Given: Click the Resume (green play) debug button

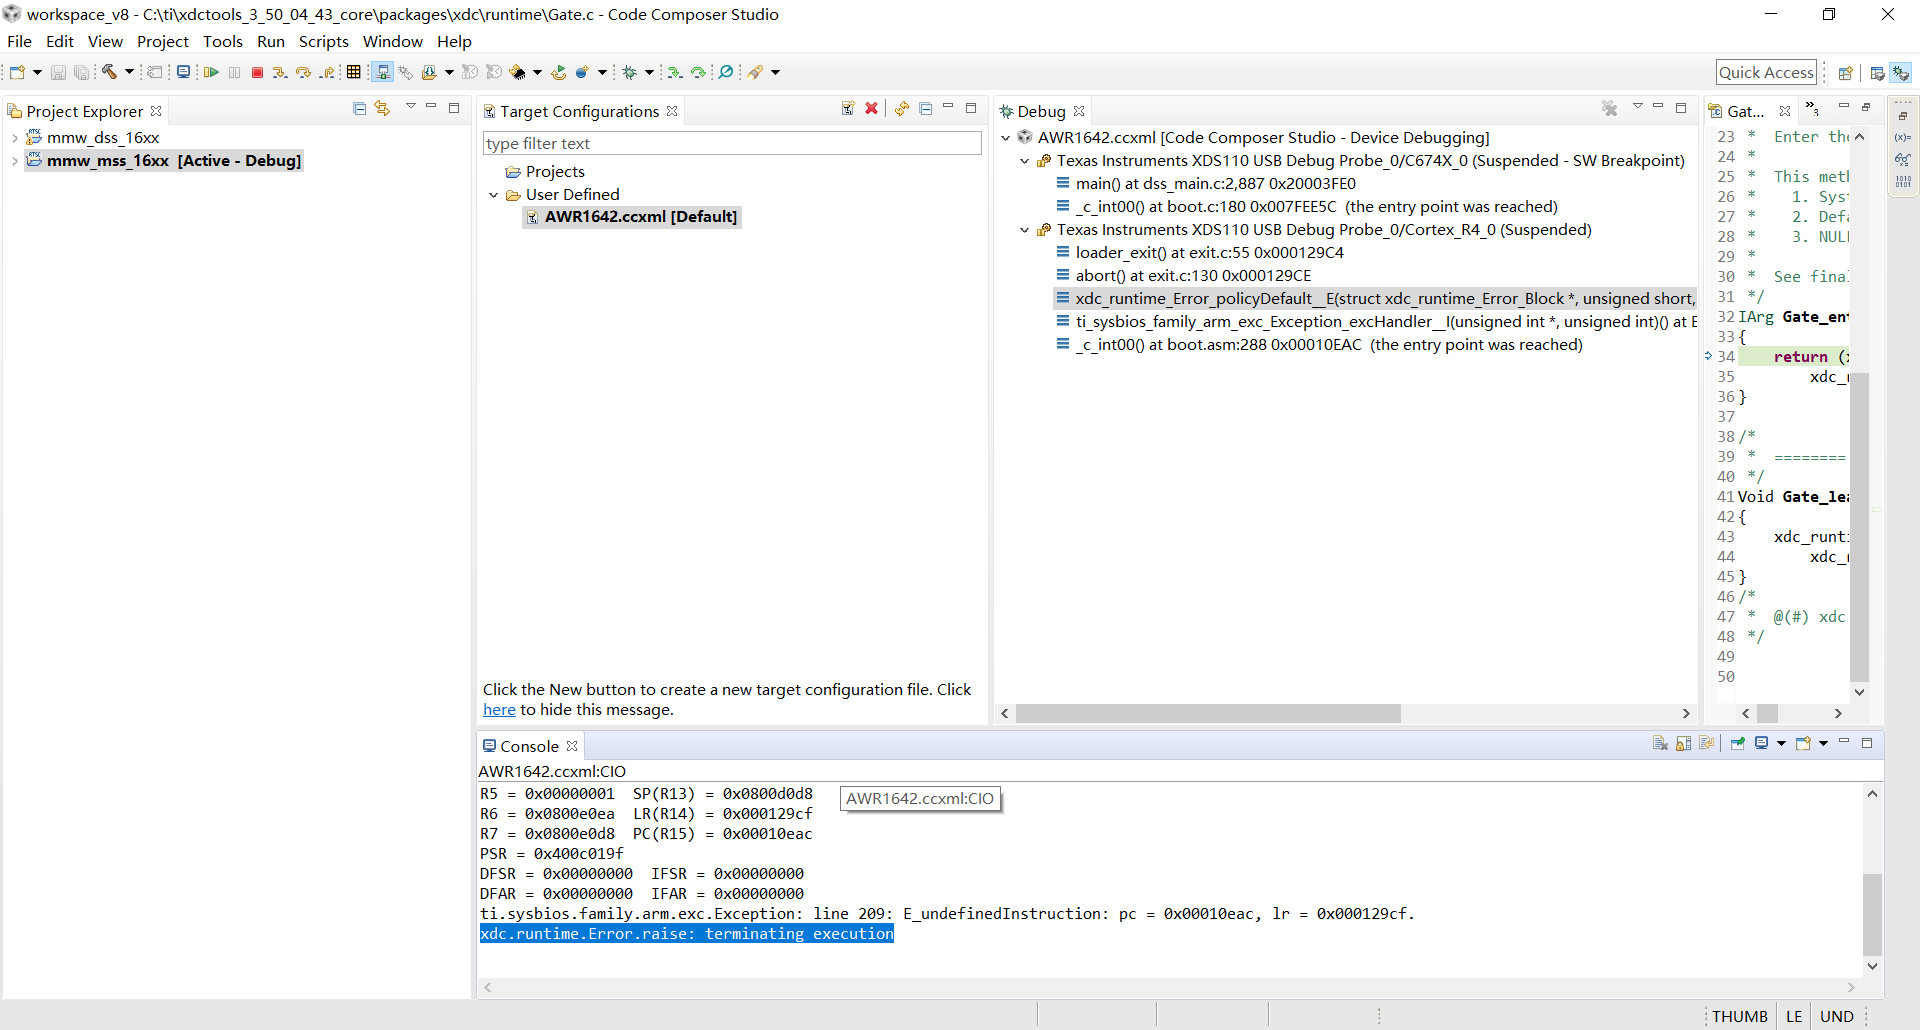Looking at the screenshot, I should click(x=211, y=72).
